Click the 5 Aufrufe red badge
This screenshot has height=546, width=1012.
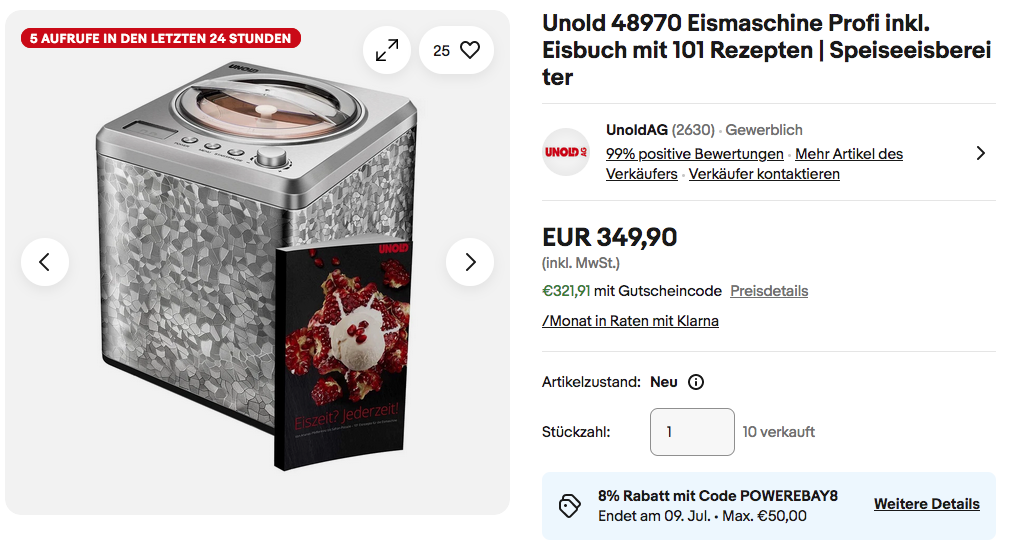click(x=161, y=38)
